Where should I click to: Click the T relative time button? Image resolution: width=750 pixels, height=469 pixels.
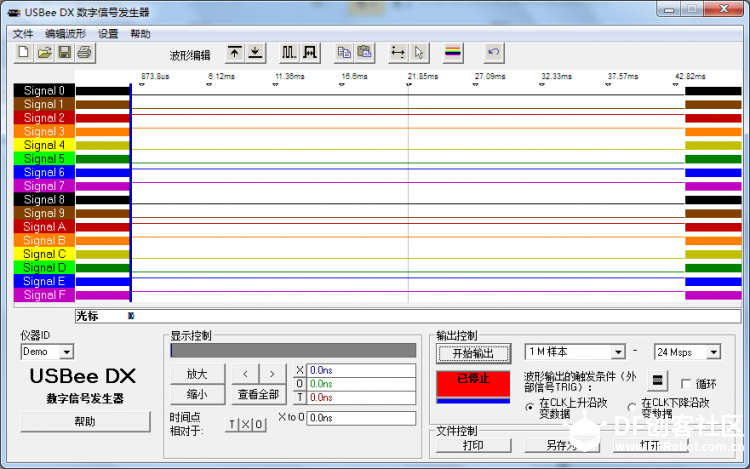232,424
